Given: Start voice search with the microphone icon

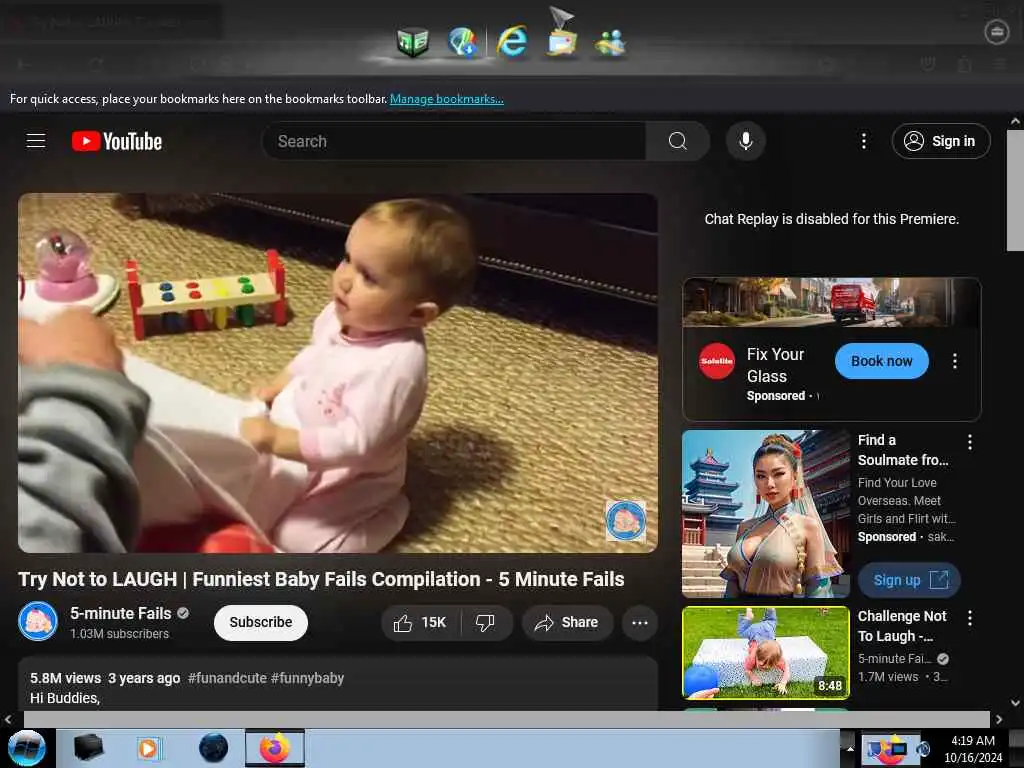Looking at the screenshot, I should (x=745, y=141).
